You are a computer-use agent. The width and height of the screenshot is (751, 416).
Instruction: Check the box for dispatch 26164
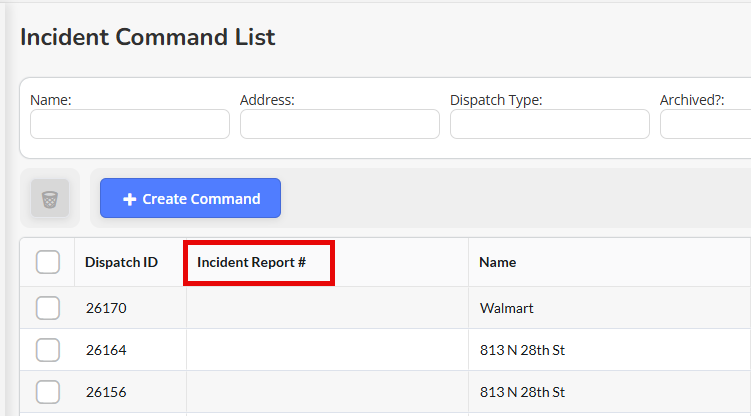(48, 350)
